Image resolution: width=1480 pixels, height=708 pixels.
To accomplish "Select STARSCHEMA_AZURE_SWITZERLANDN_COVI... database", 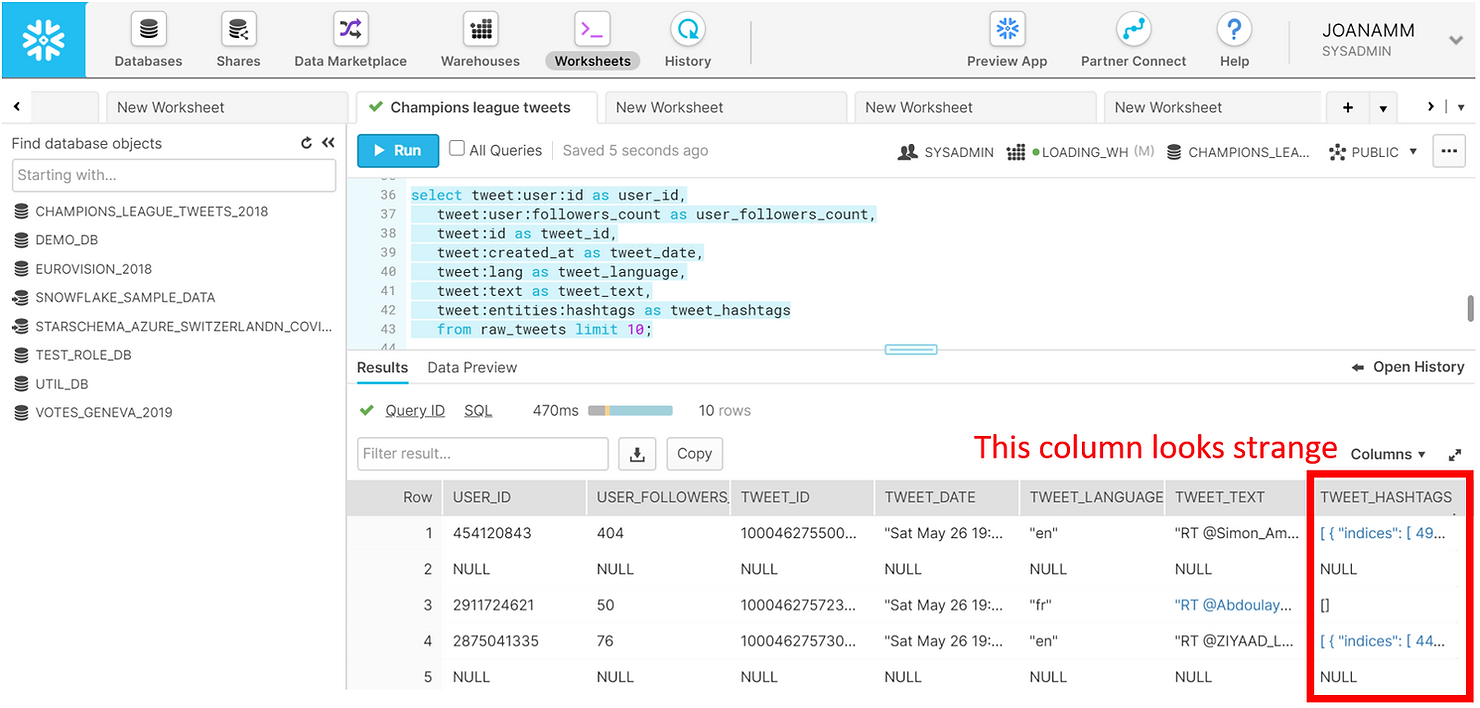I will point(173,326).
